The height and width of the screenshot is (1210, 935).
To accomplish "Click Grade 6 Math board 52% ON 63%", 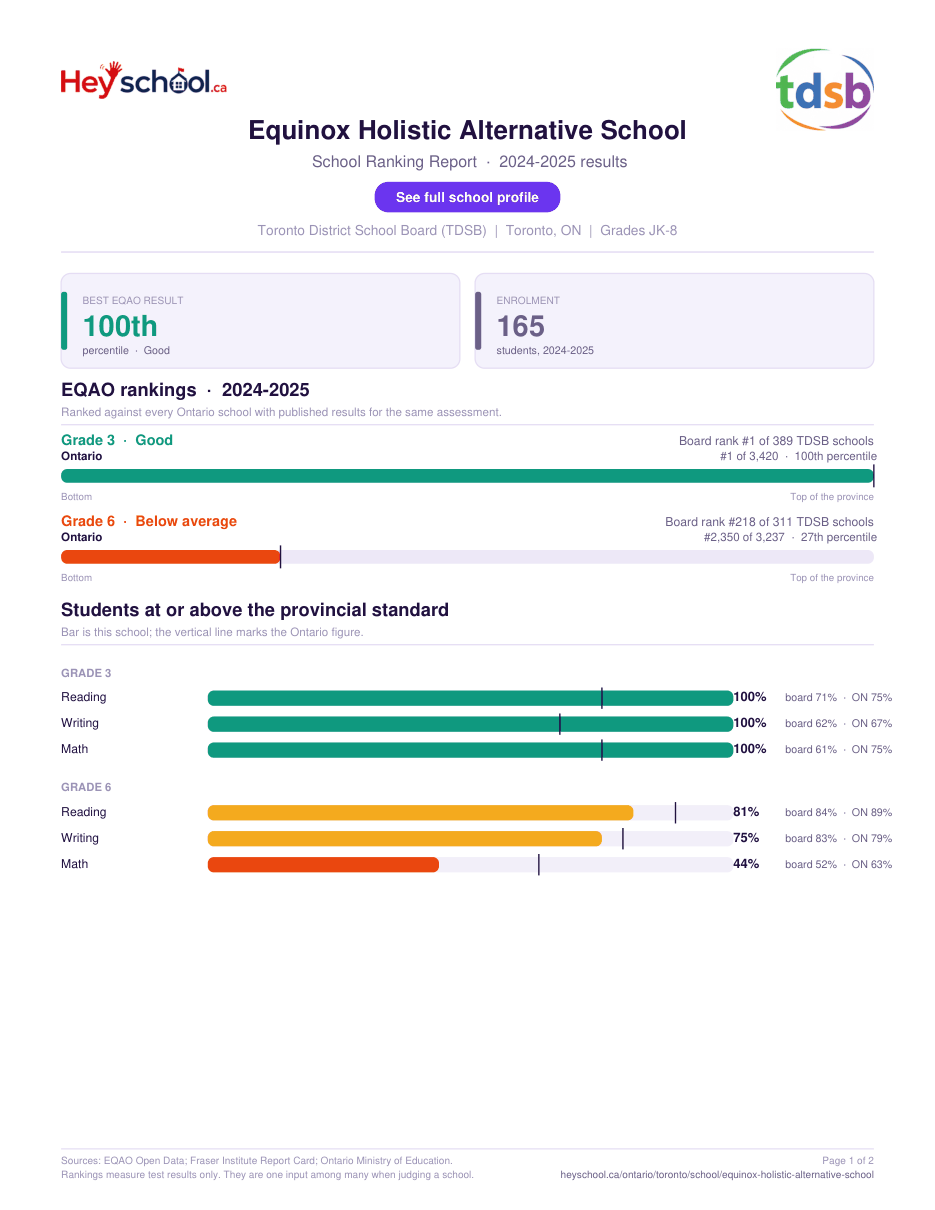I will coord(838,865).
